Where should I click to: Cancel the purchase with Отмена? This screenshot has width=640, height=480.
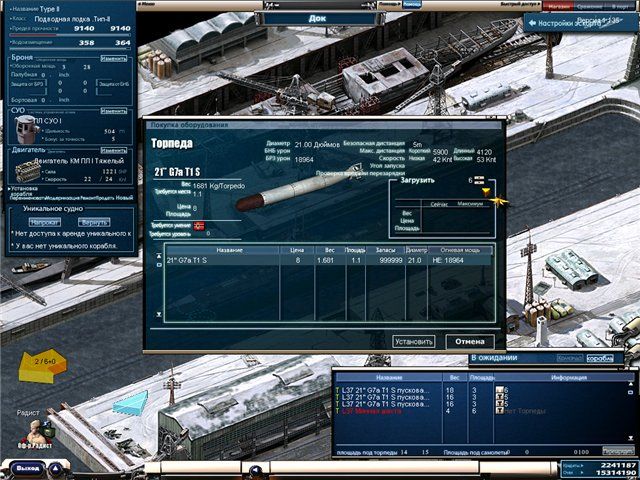tap(469, 341)
